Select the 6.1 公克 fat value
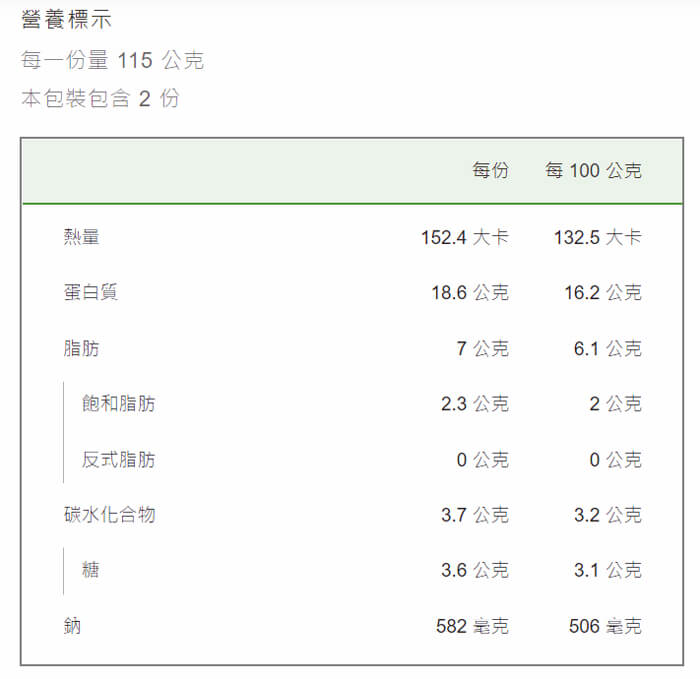The width and height of the screenshot is (700, 679). coord(608,348)
